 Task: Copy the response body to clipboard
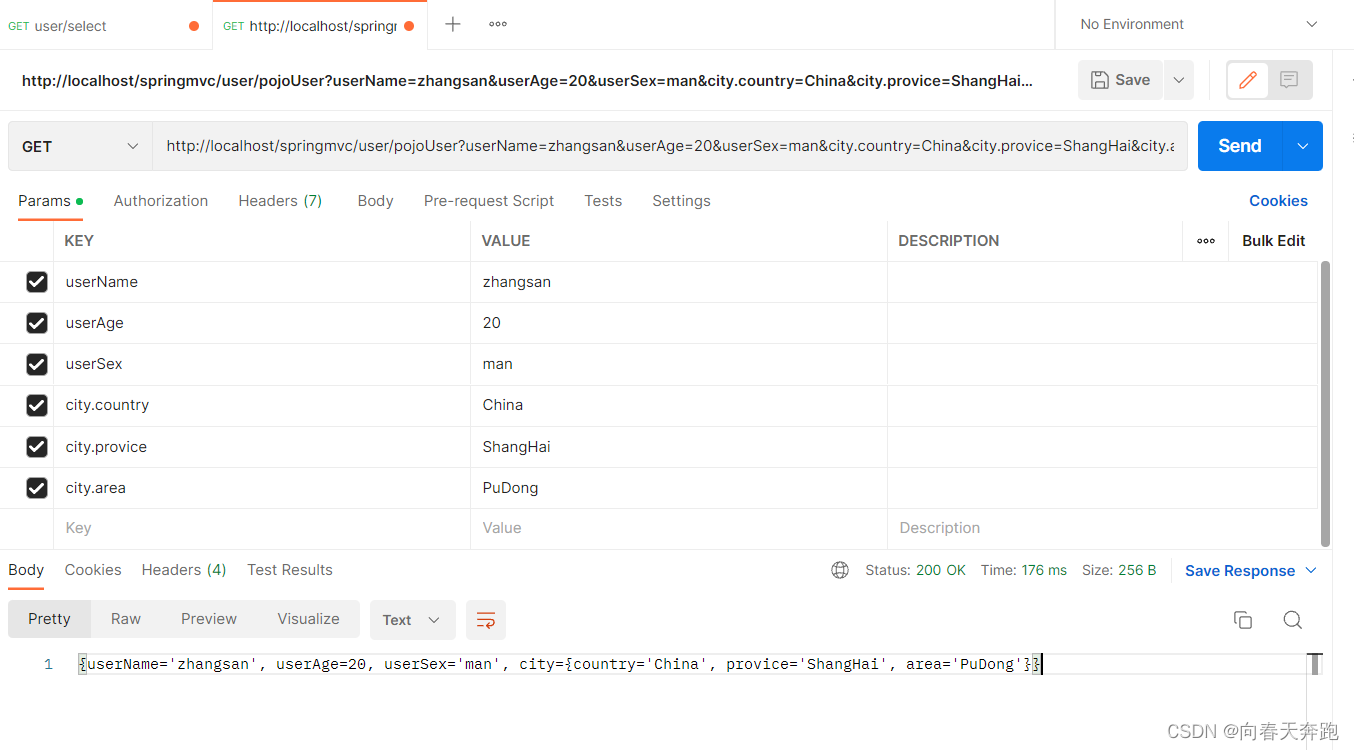(x=1243, y=620)
